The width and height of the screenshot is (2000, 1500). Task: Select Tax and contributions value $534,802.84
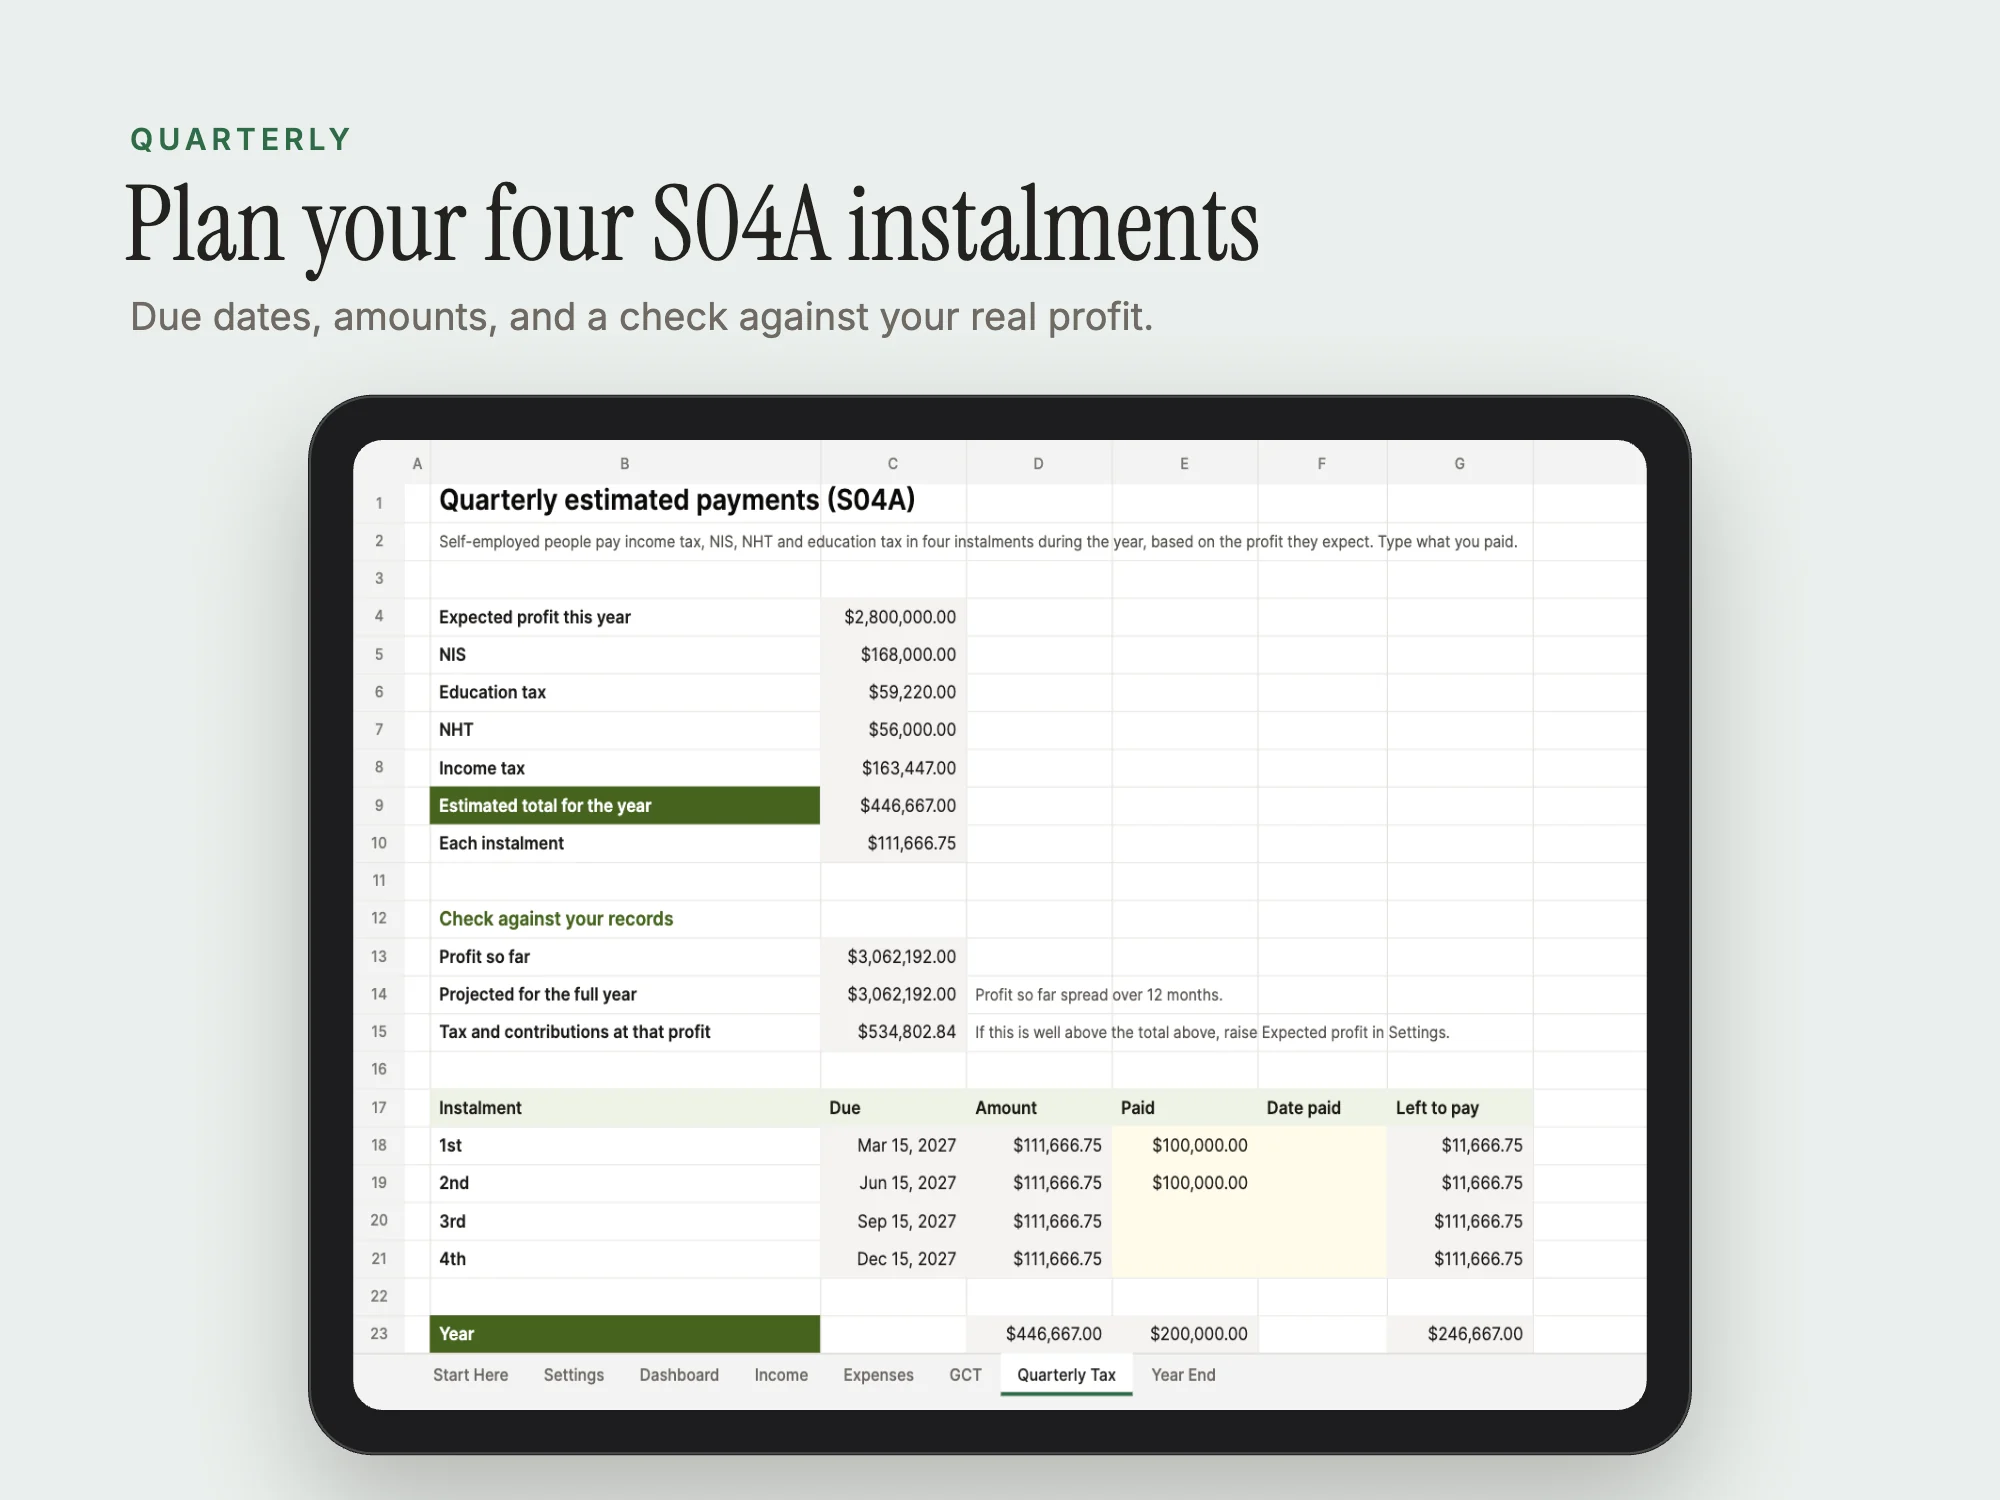coord(893,1032)
